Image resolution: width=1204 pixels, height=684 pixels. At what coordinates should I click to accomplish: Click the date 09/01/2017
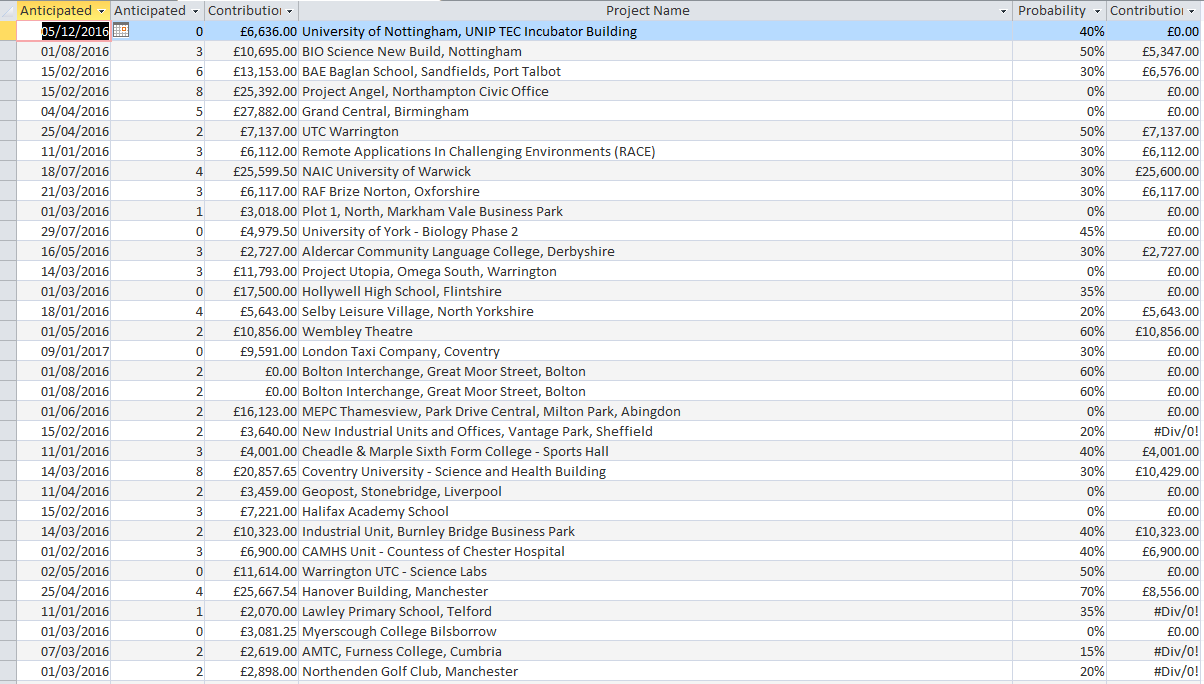point(75,351)
